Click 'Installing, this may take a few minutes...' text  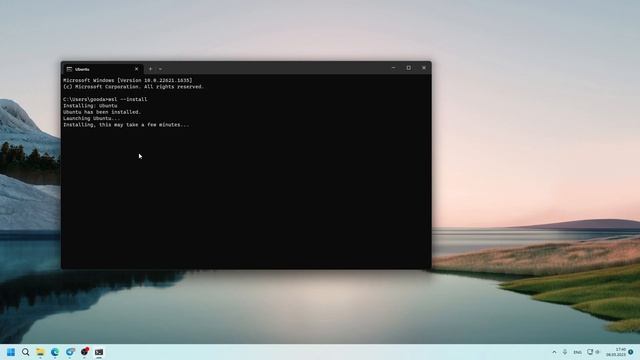(x=126, y=124)
